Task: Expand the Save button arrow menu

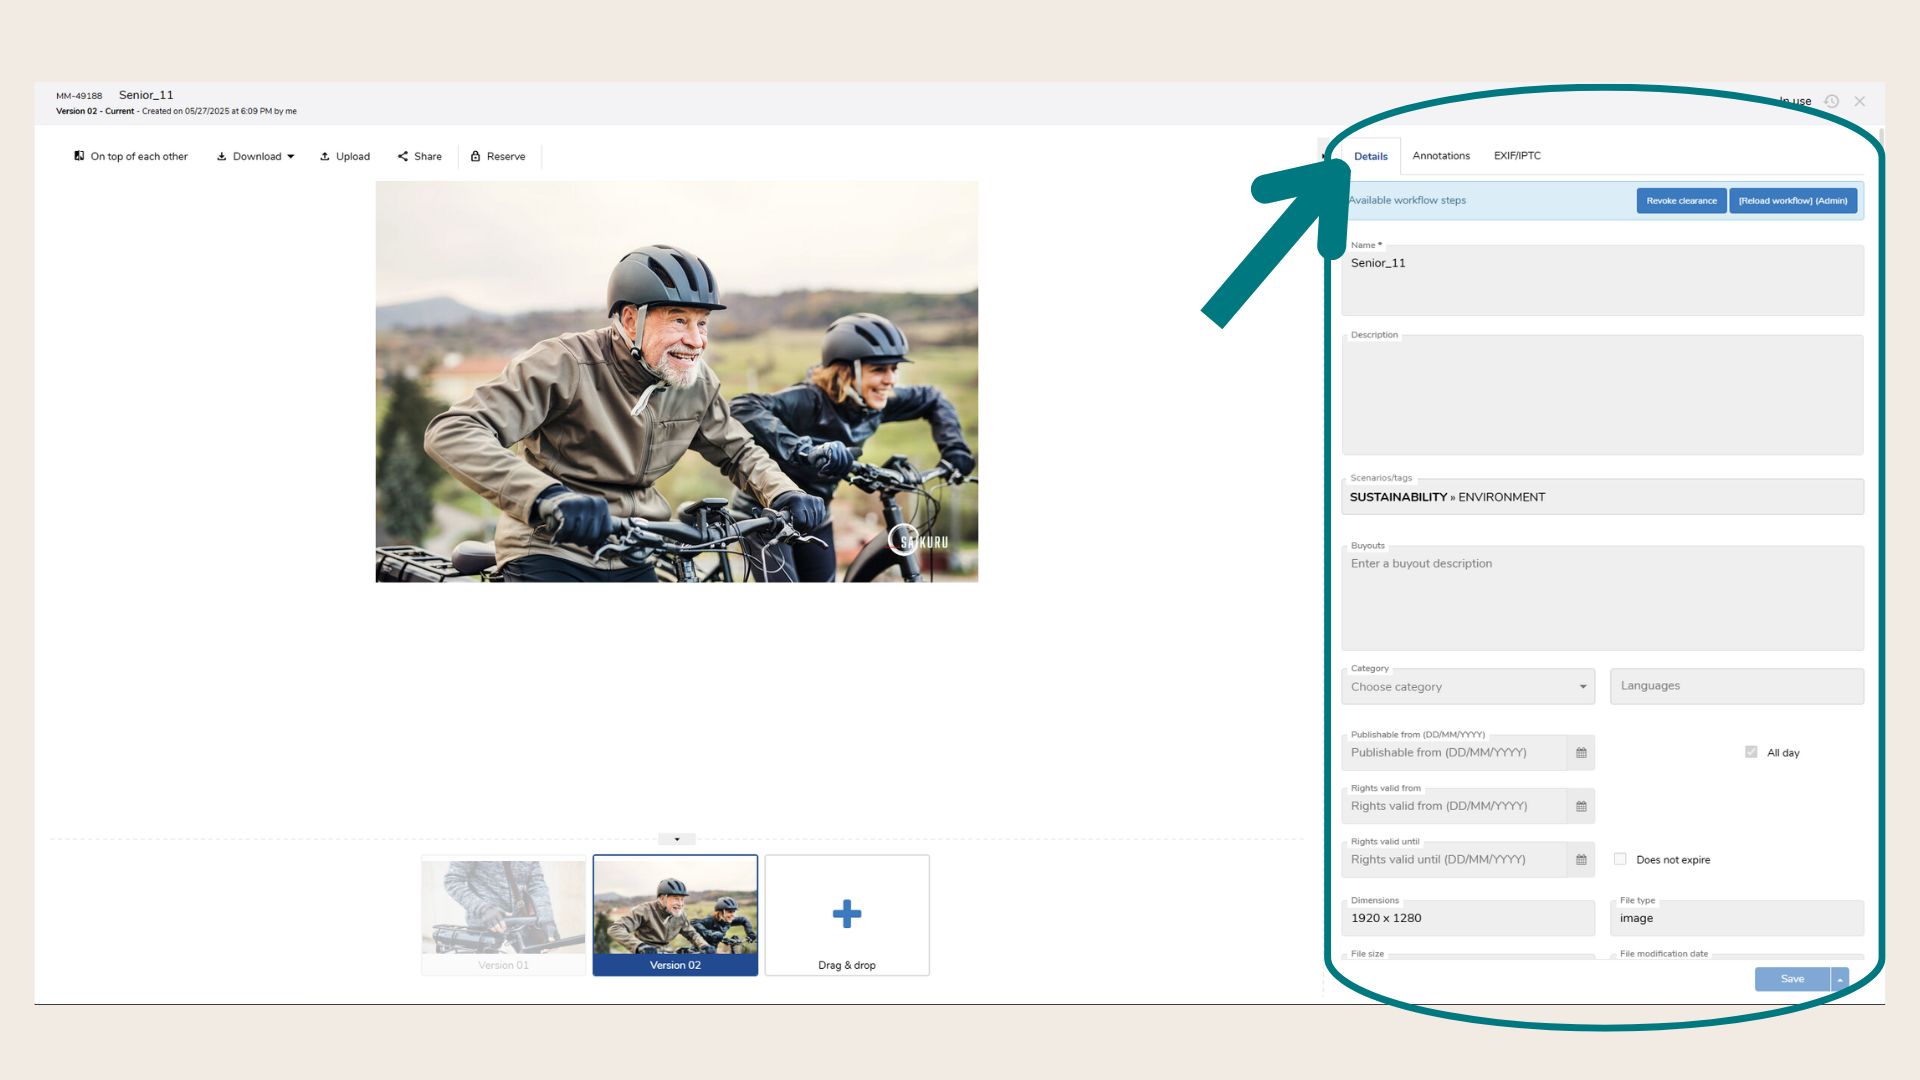Action: (x=1840, y=979)
